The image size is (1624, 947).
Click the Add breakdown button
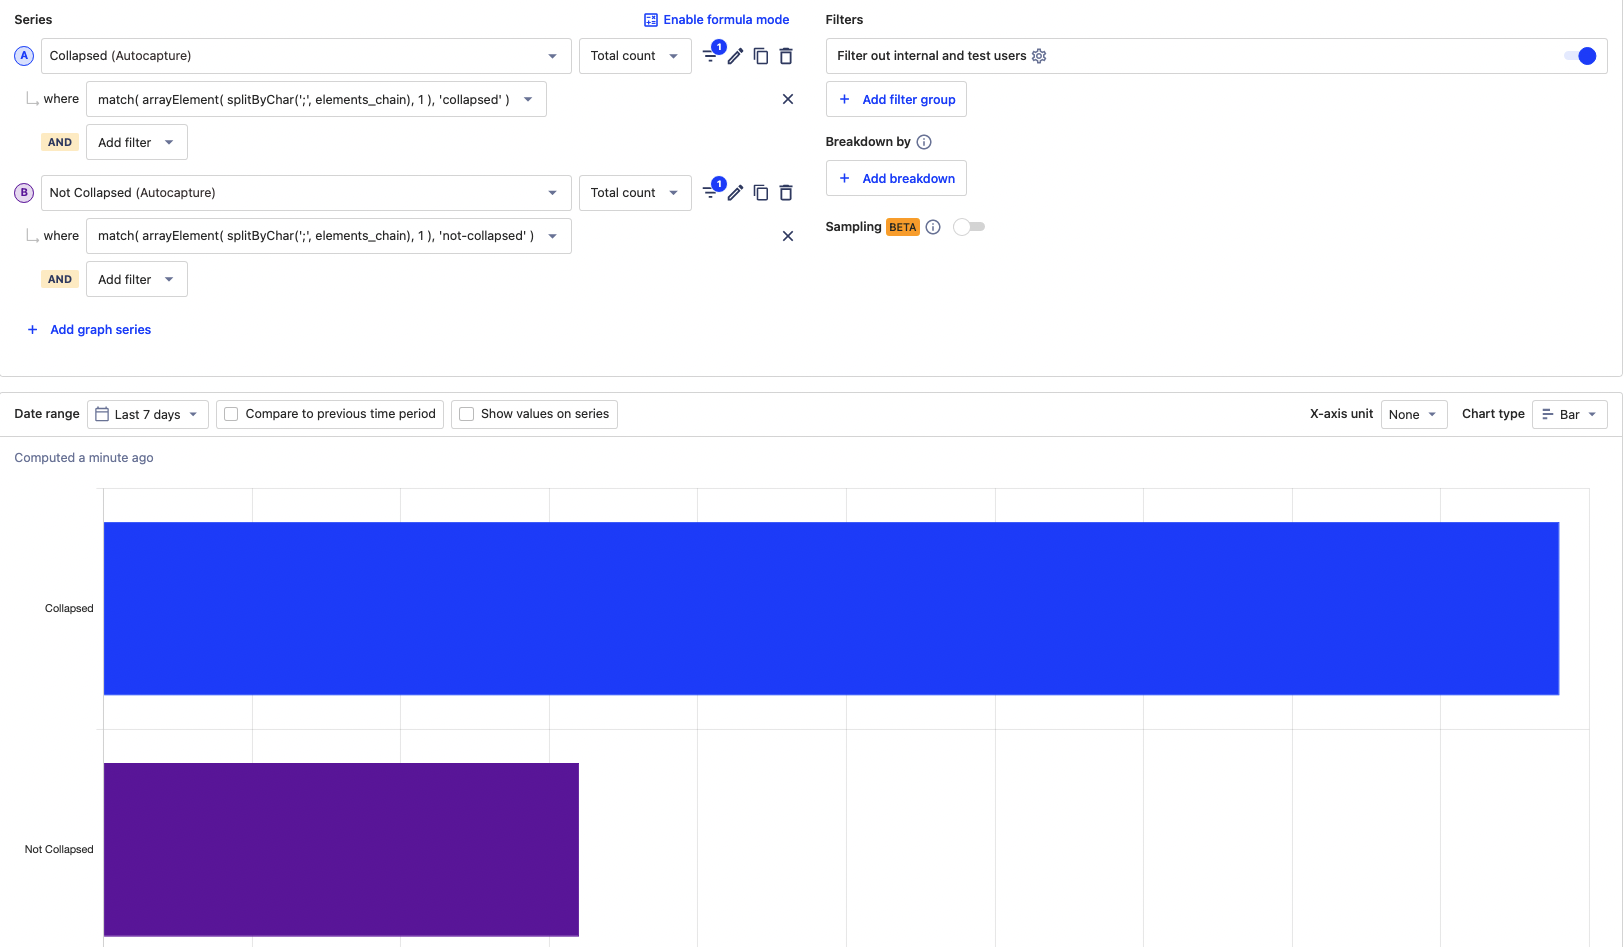[x=896, y=178]
